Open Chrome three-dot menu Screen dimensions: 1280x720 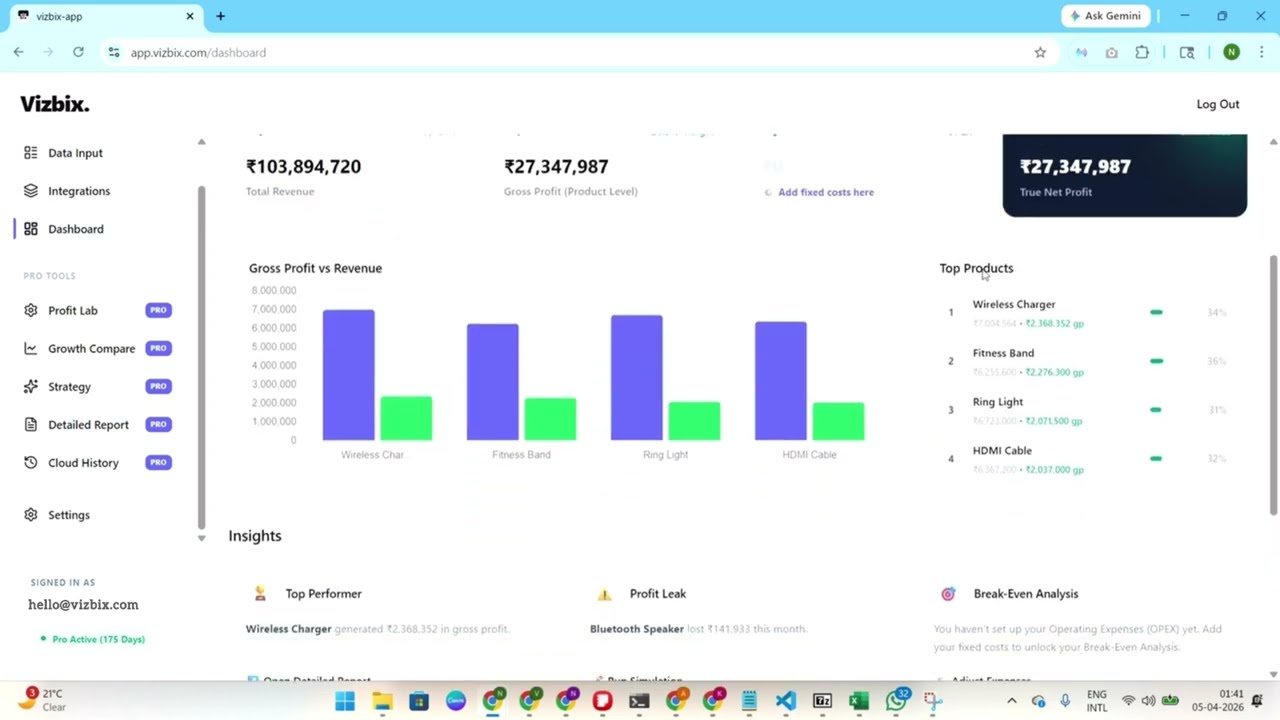(x=1262, y=53)
